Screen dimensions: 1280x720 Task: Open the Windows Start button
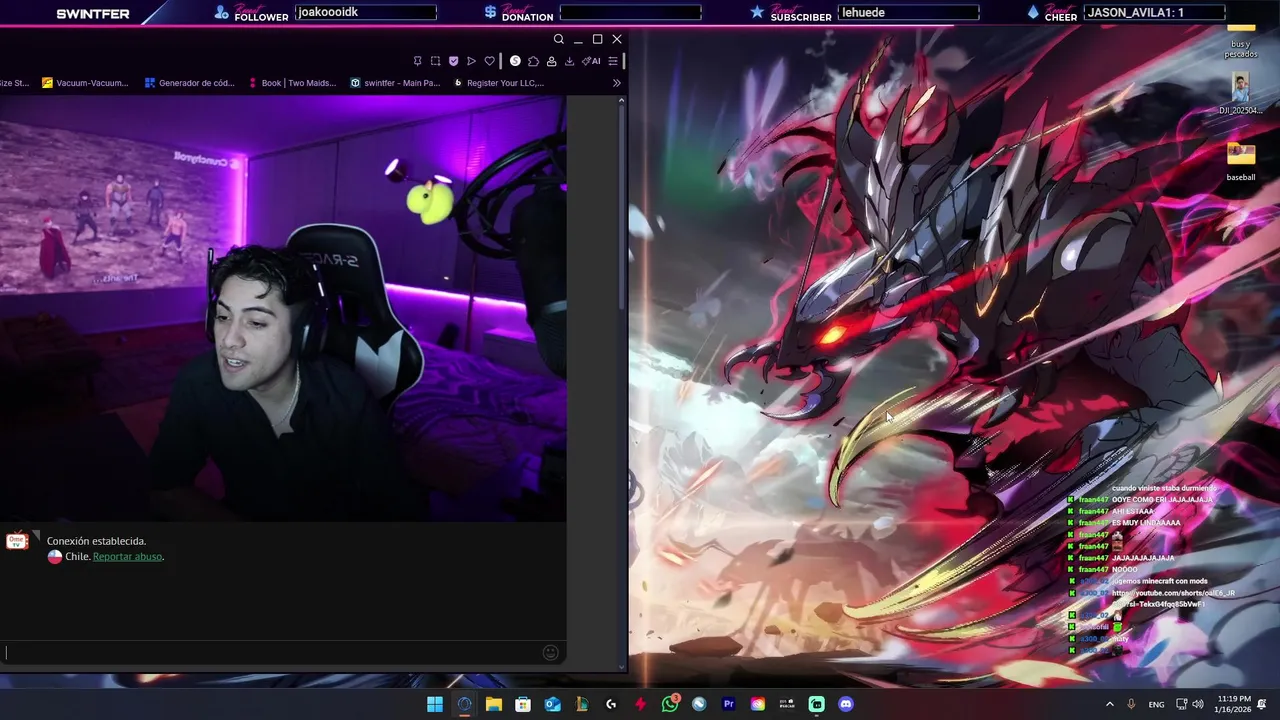(x=435, y=704)
